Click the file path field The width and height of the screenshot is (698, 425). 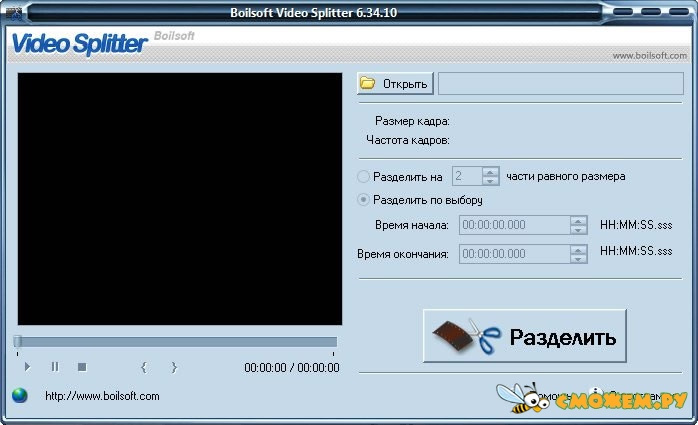(x=561, y=84)
